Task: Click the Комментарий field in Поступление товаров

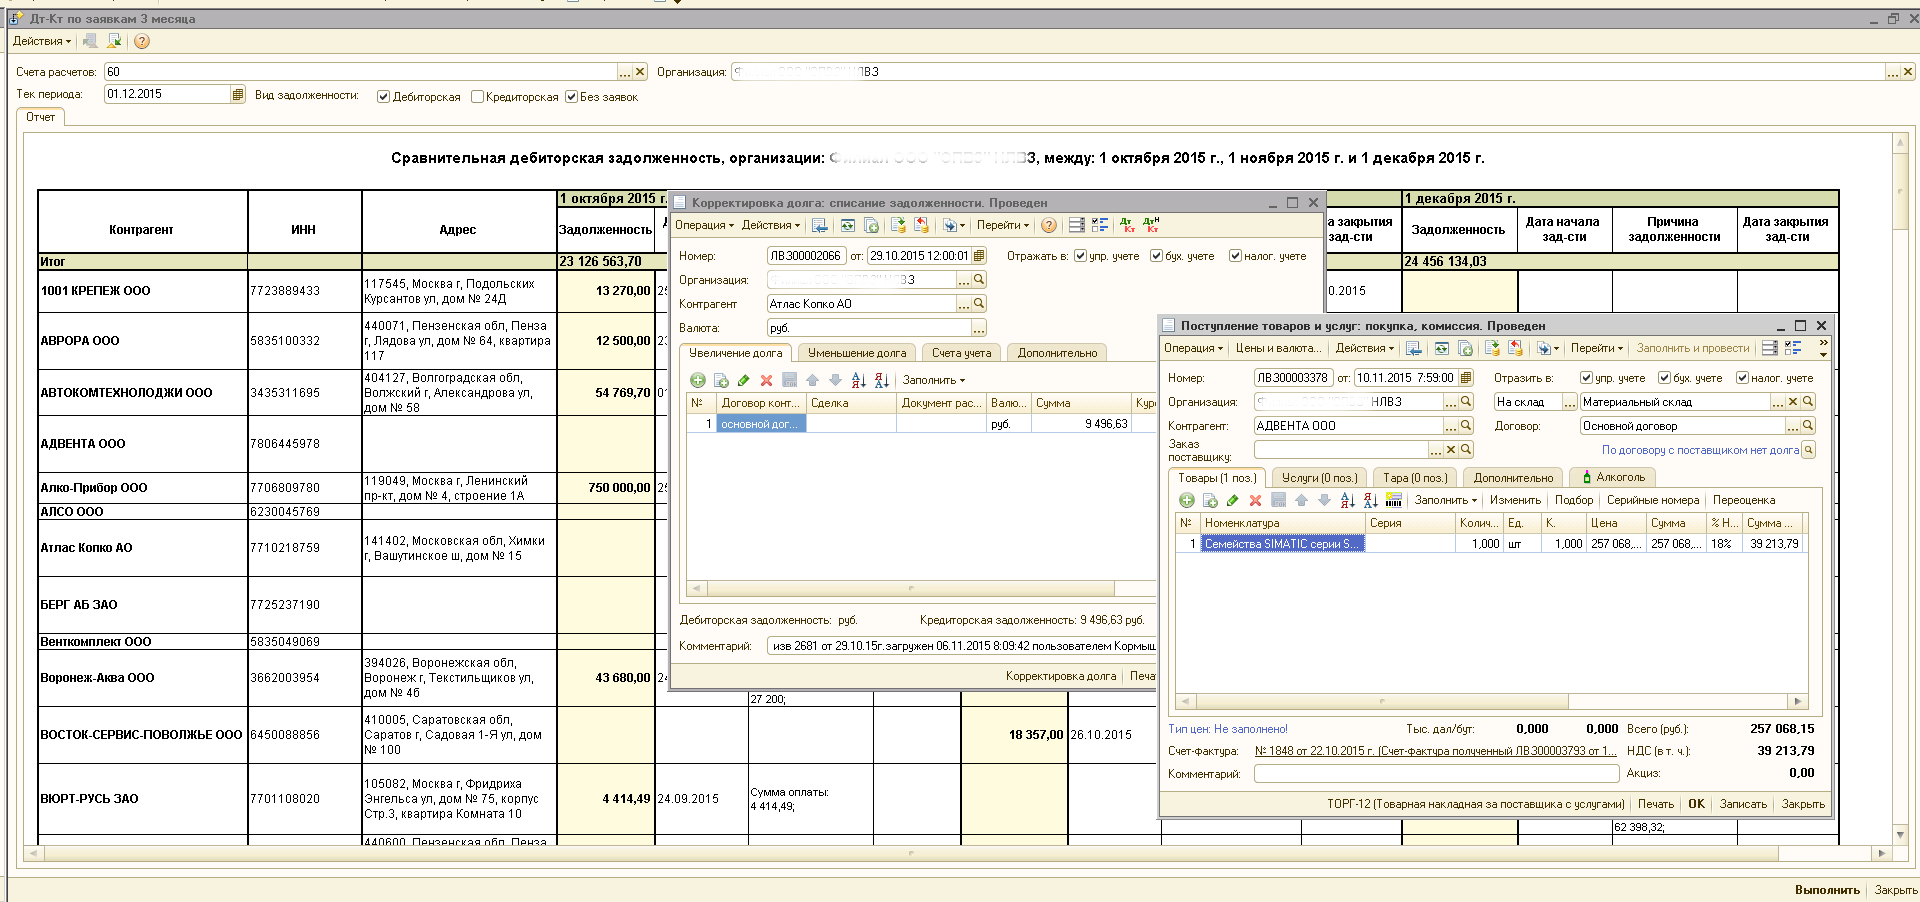Action: click(x=1436, y=774)
